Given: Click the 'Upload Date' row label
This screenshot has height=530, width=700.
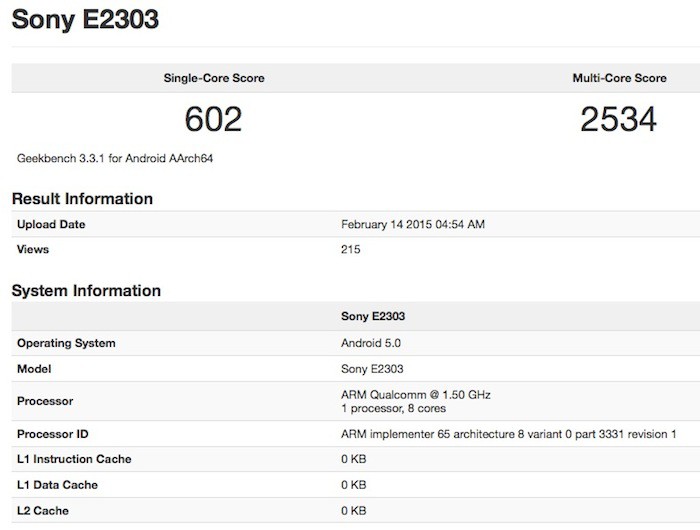Looking at the screenshot, I should (51, 224).
